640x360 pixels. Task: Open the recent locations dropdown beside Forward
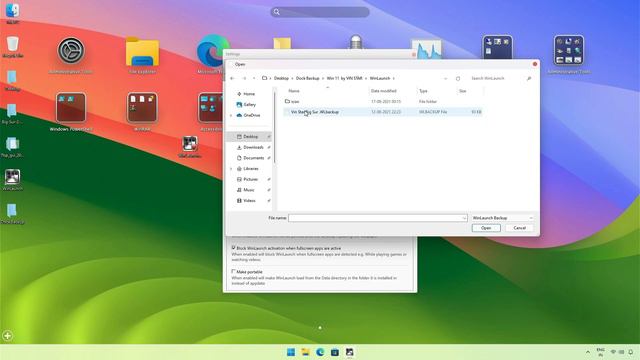coord(254,78)
